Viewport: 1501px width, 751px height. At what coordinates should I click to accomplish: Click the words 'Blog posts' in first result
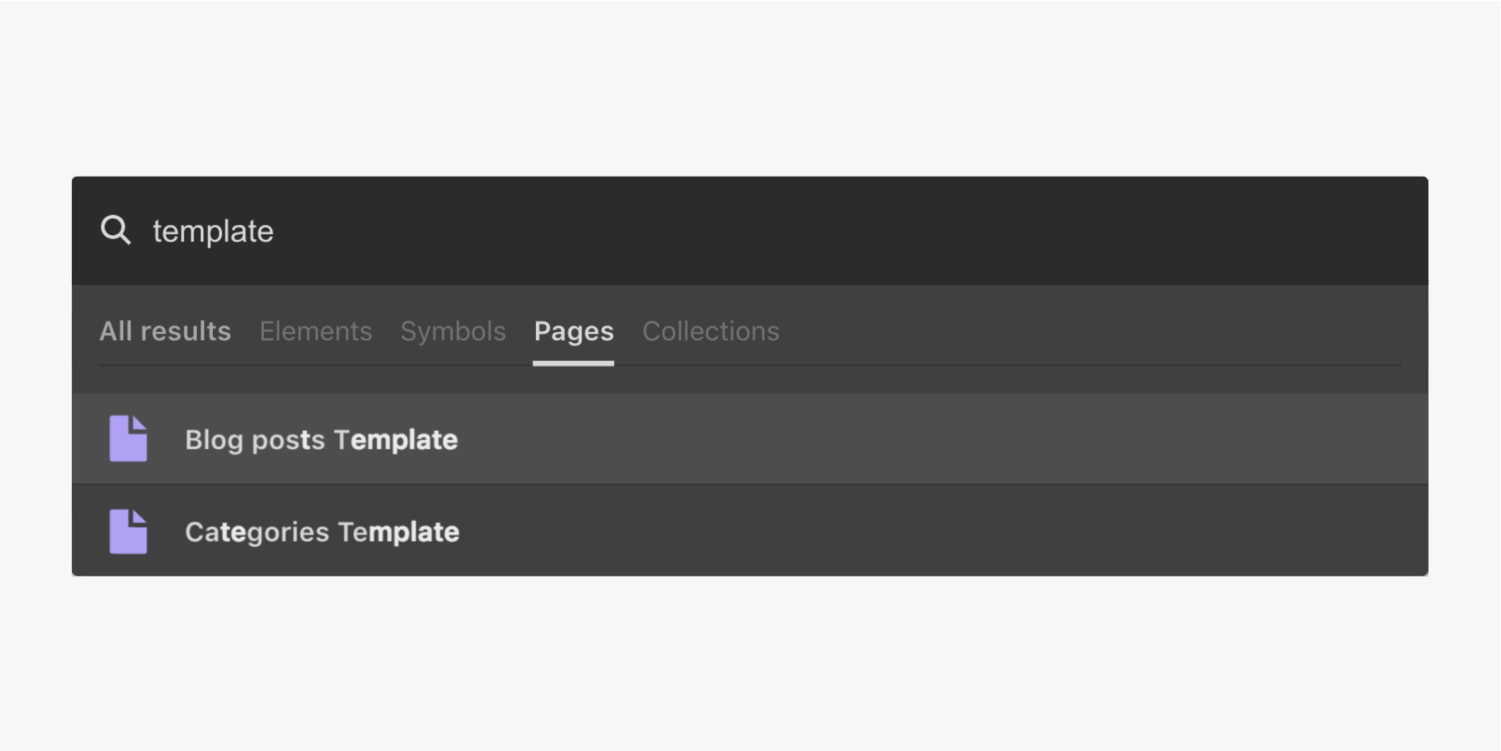[x=256, y=440]
